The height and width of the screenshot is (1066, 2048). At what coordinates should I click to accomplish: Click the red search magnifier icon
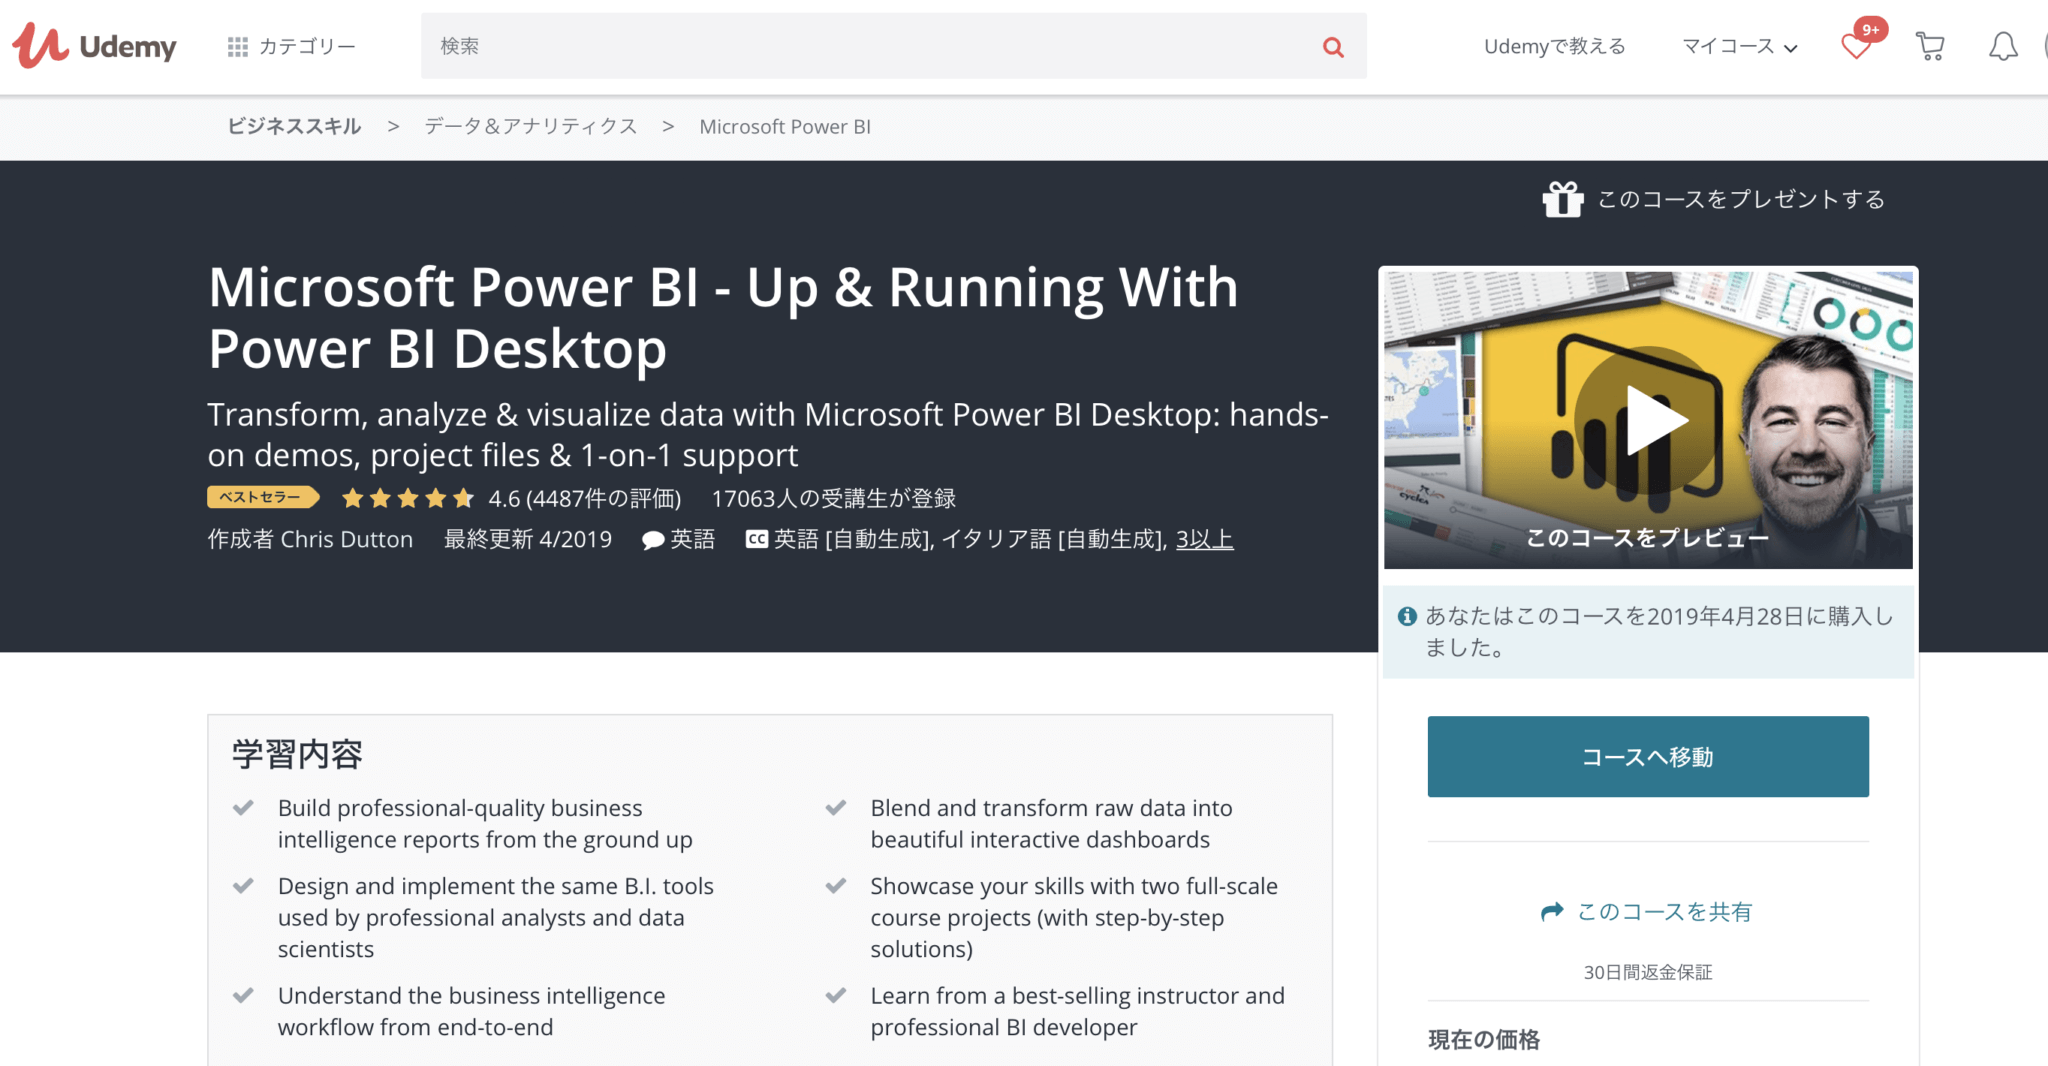coord(1333,46)
